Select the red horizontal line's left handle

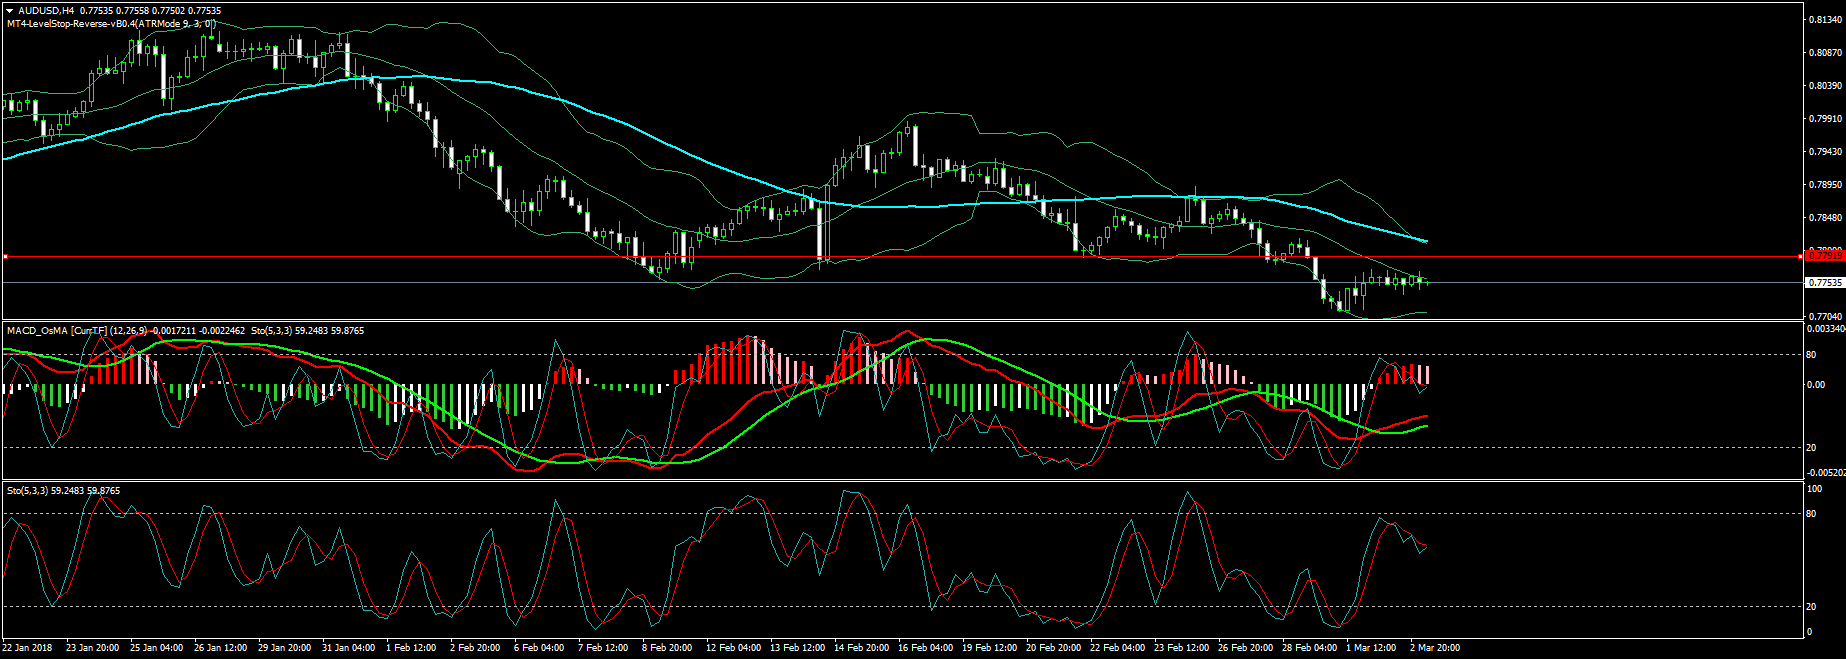point(5,257)
